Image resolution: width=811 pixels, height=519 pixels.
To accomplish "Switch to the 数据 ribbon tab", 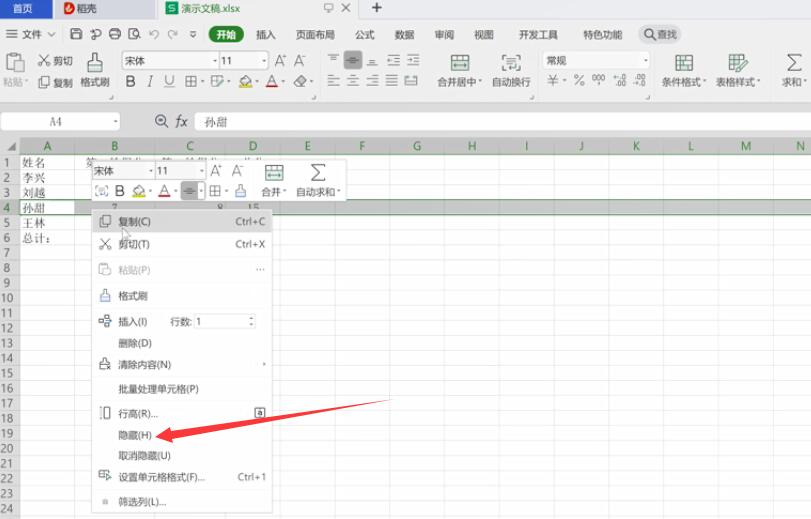I will (x=404, y=34).
